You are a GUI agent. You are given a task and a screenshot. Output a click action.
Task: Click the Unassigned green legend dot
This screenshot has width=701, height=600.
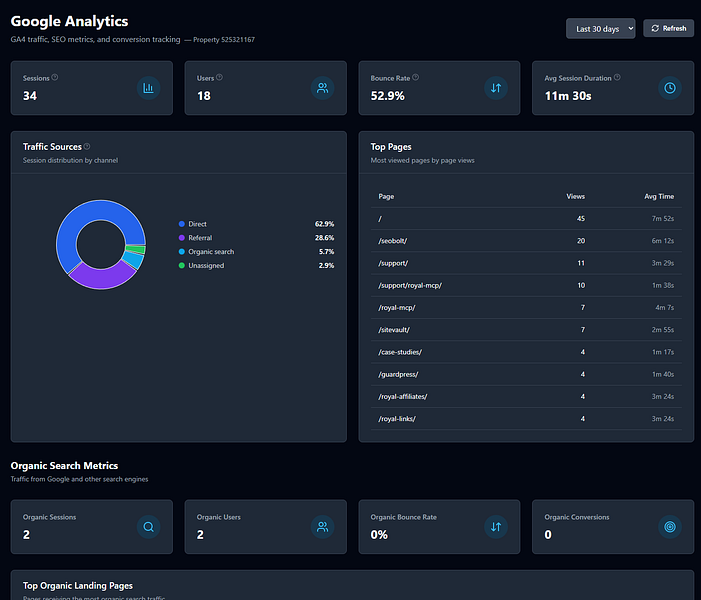tap(182, 266)
